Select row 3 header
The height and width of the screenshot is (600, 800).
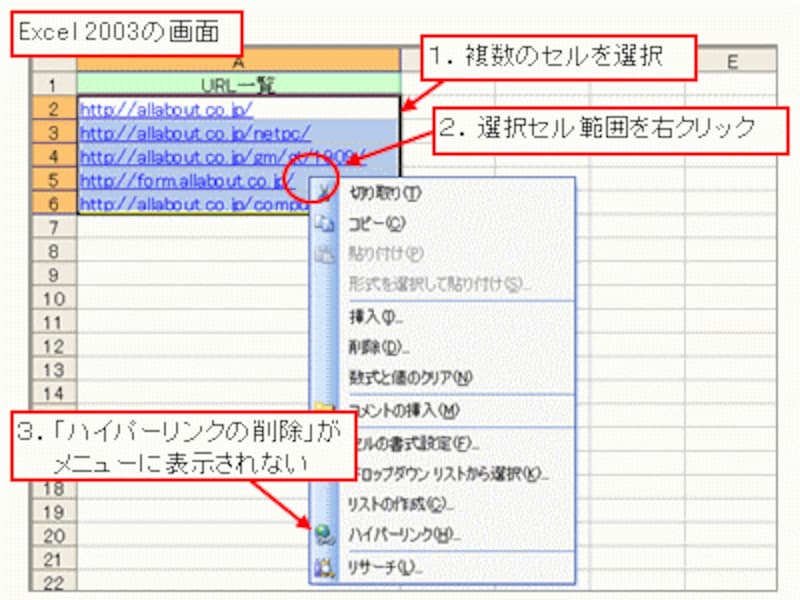pos(54,133)
